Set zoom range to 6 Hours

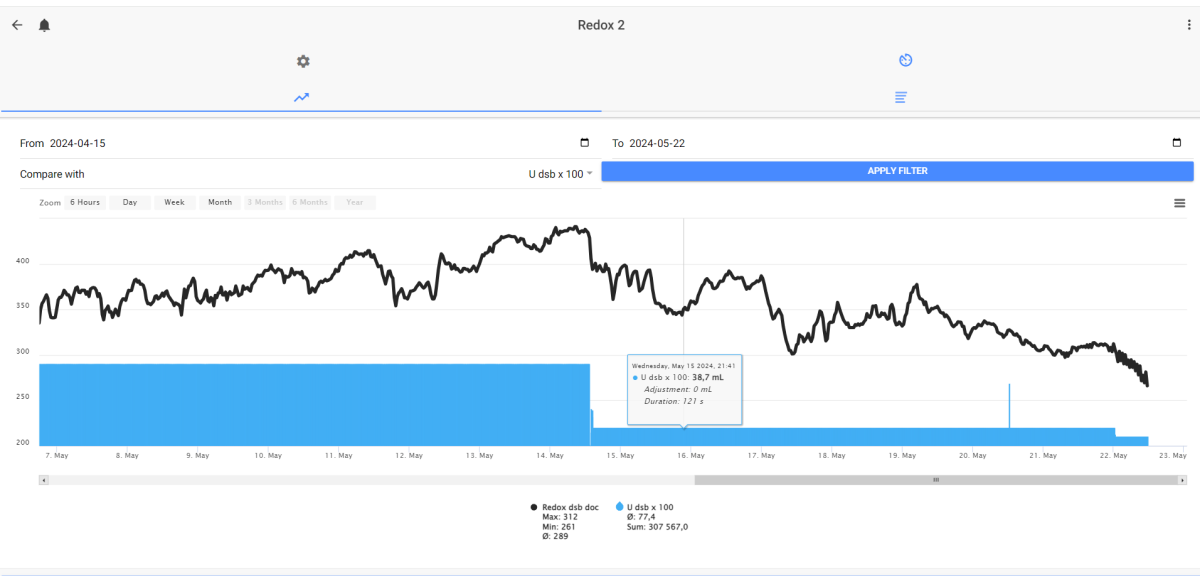(x=85, y=202)
